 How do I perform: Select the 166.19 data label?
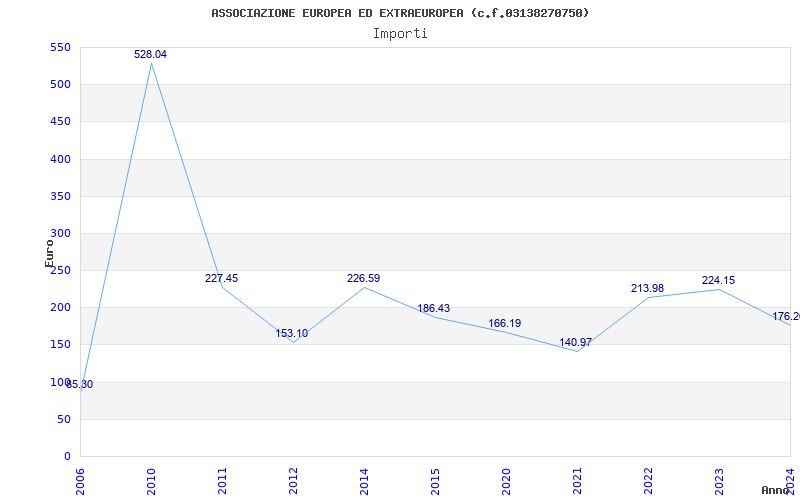click(505, 323)
